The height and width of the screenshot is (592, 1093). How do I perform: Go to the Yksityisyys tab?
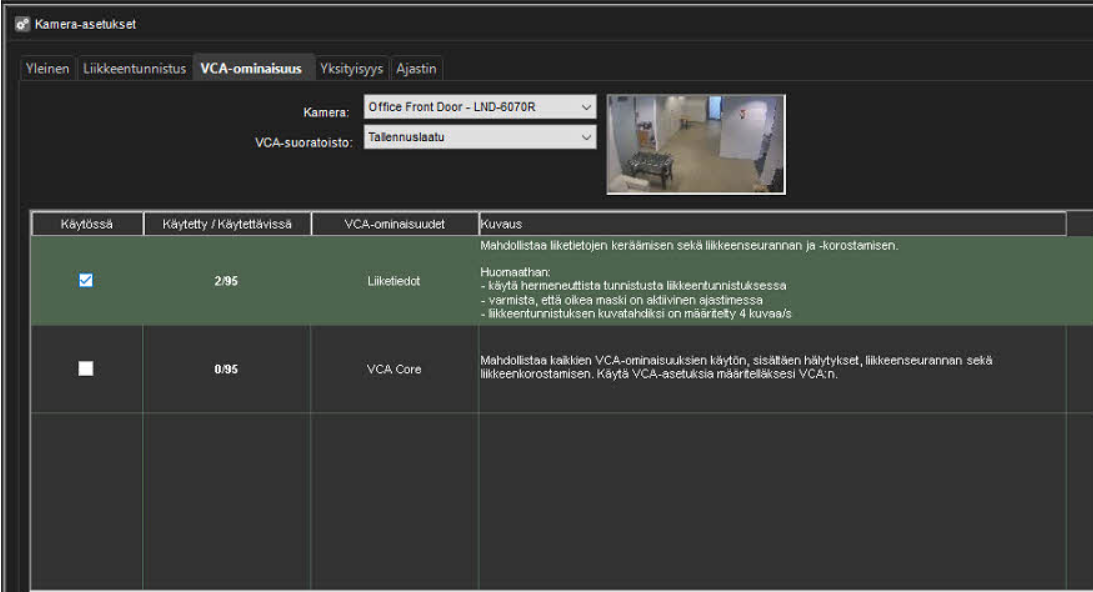coord(351,68)
